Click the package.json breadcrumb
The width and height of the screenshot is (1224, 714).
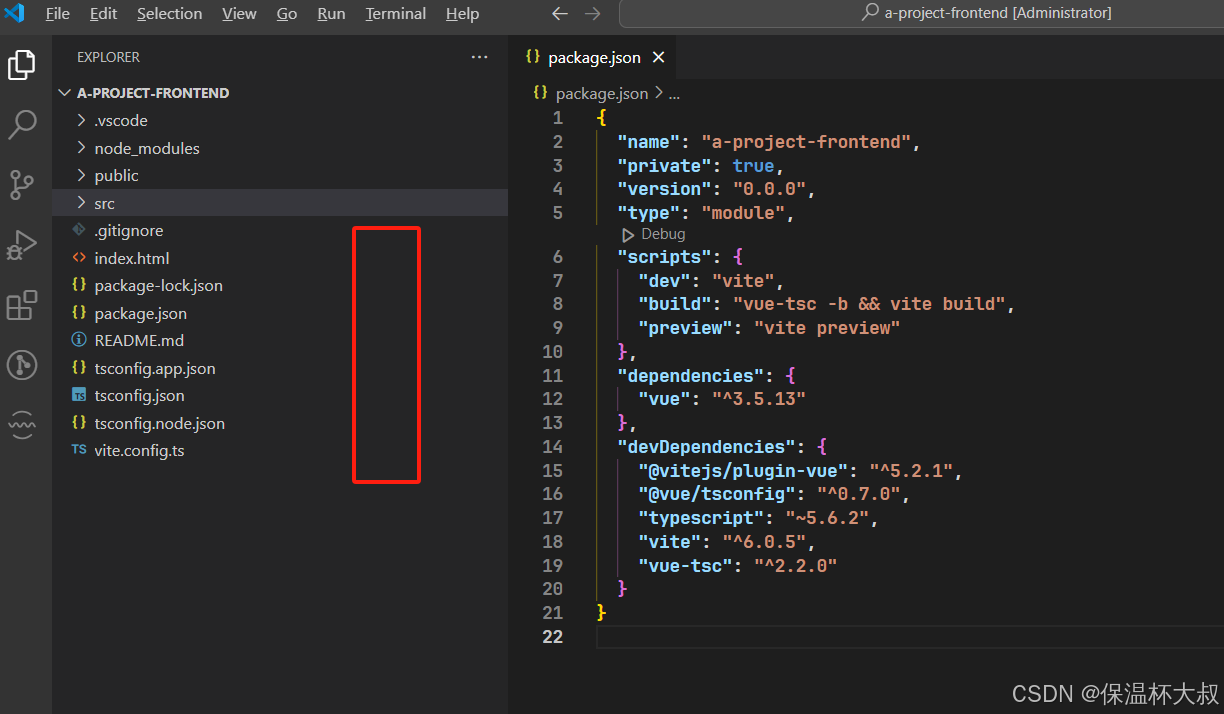tap(601, 93)
